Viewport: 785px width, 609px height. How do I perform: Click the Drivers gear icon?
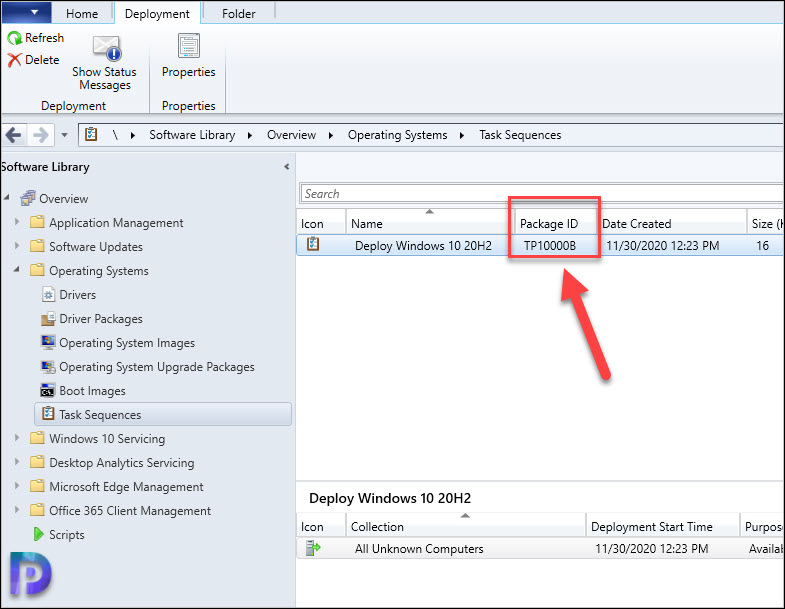(48, 294)
